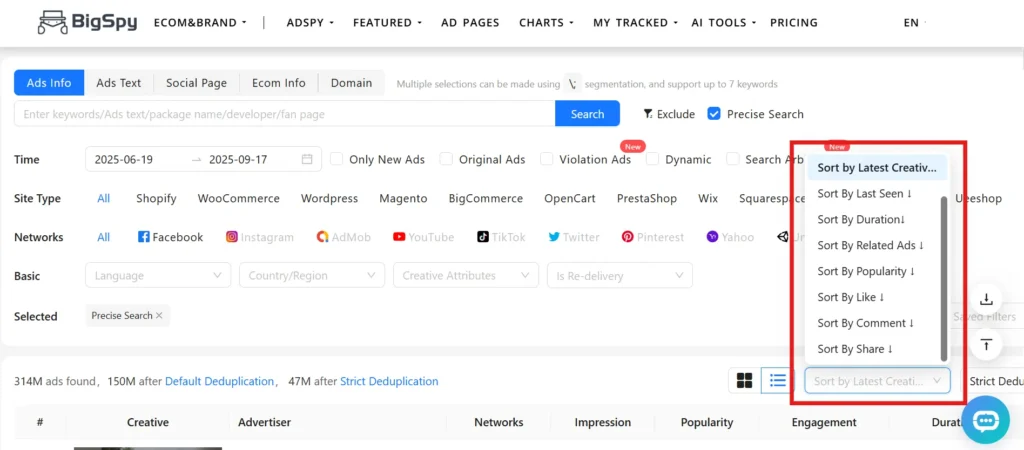Filter by AdMob network
1024x450 pixels.
(x=344, y=237)
